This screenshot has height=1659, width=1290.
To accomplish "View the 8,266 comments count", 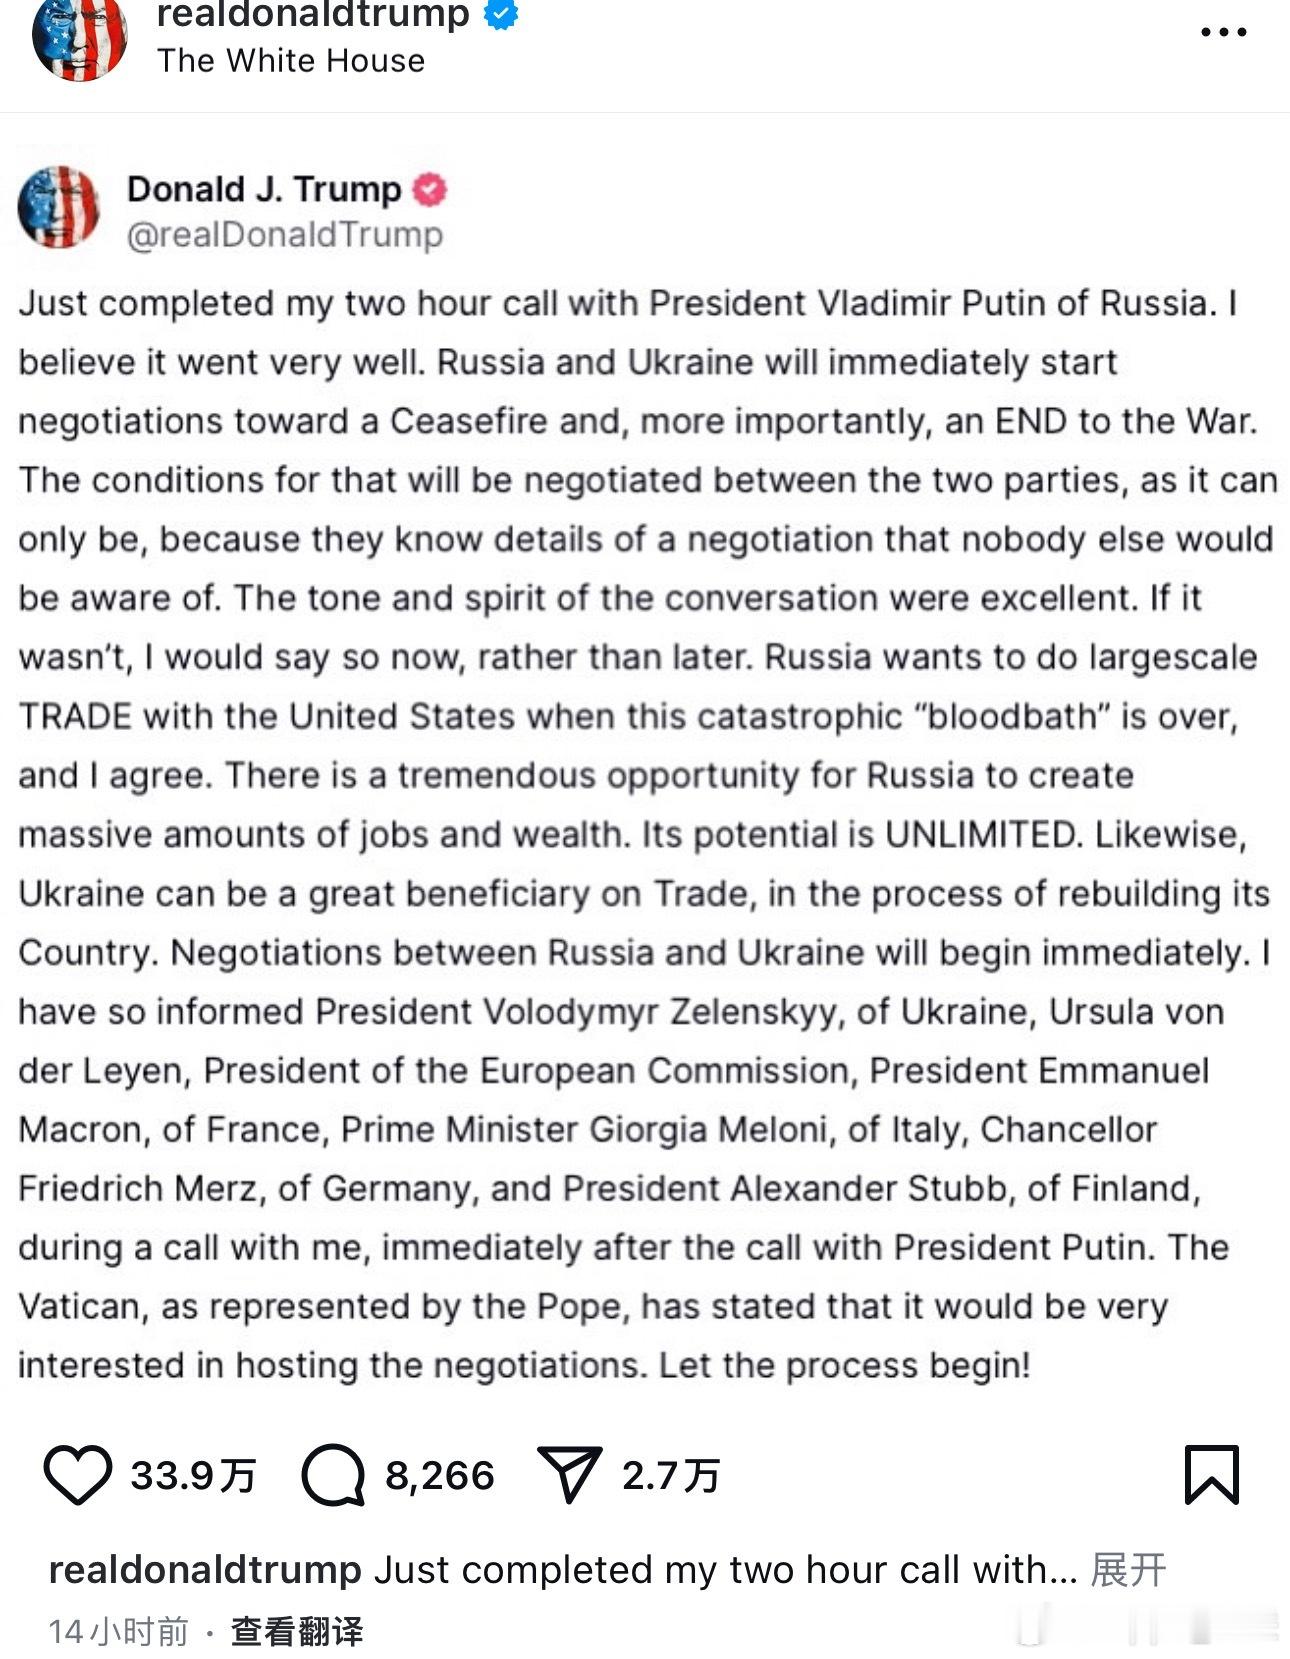I will 440,1476.
